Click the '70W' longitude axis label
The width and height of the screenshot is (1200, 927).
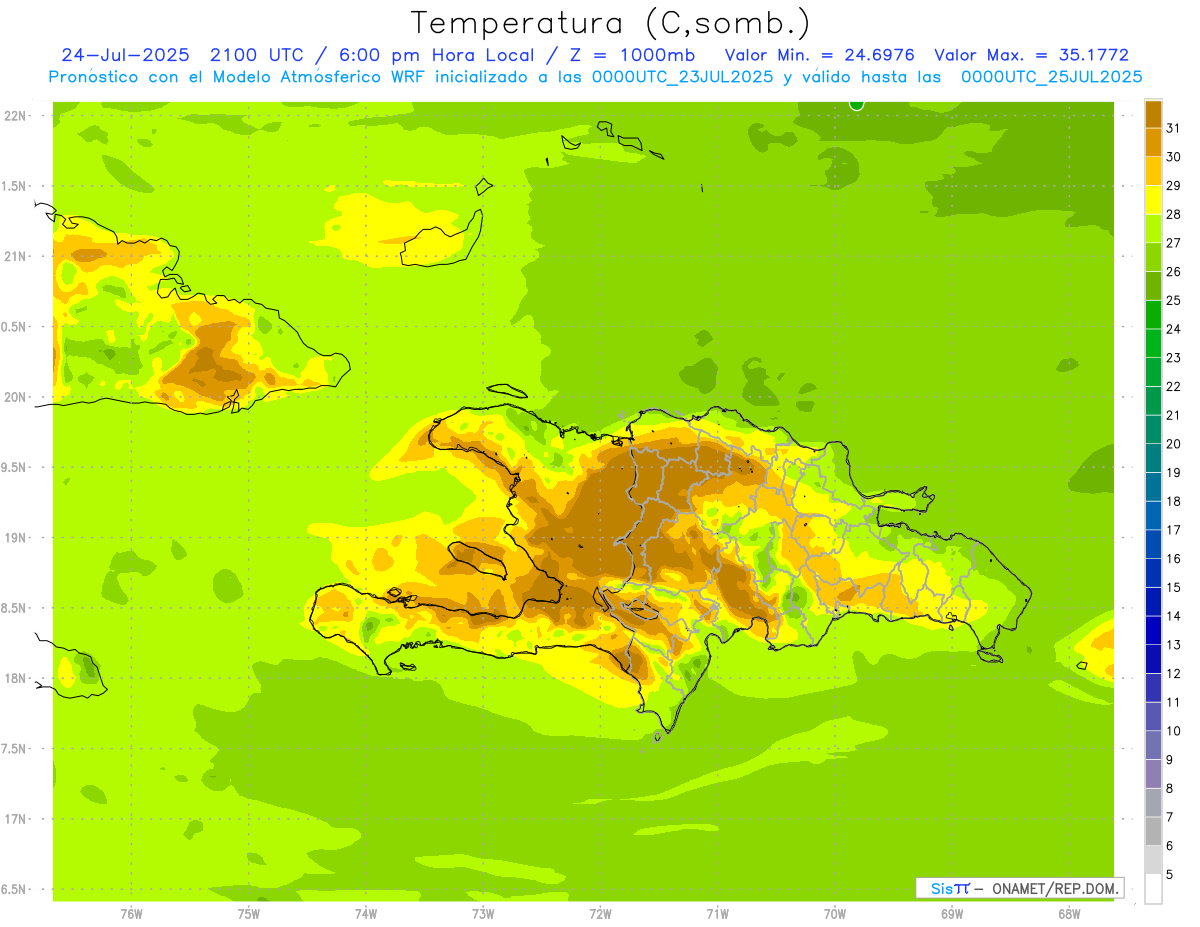[x=835, y=913]
